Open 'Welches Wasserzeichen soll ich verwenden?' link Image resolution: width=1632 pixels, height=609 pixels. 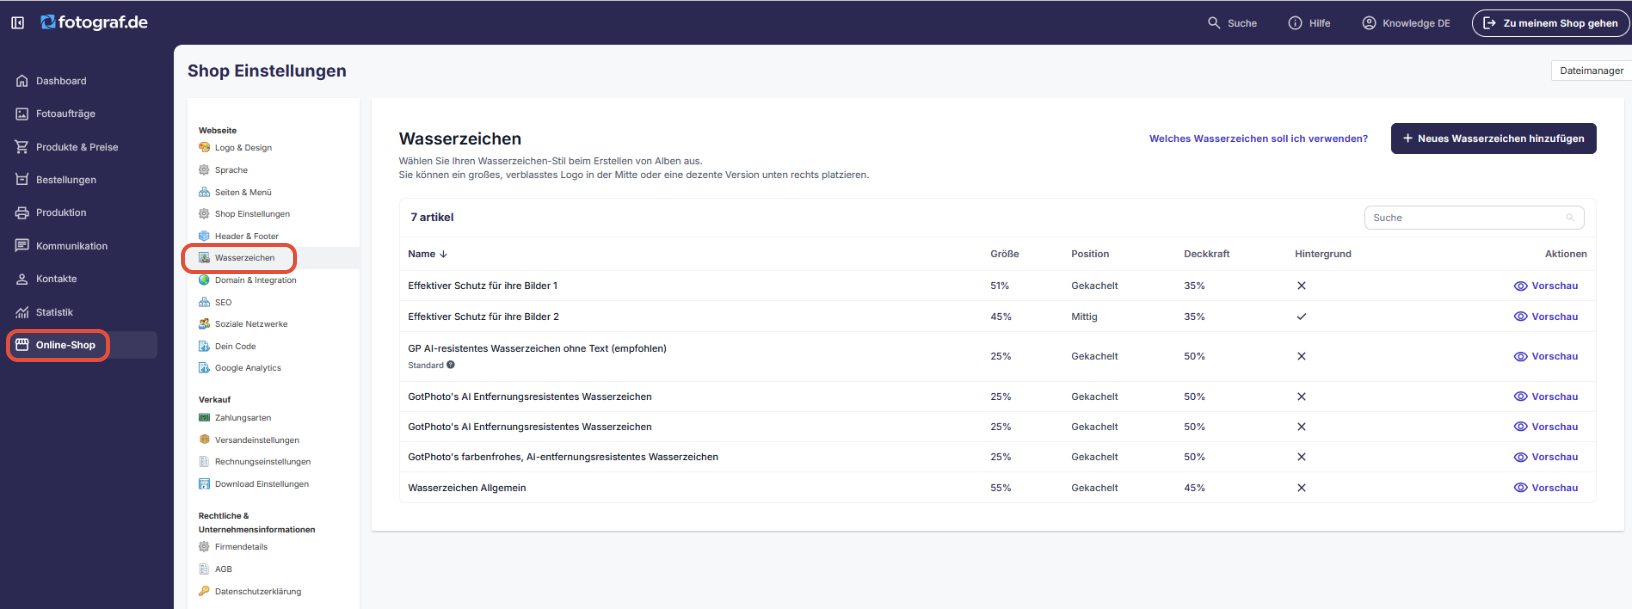tap(1258, 139)
